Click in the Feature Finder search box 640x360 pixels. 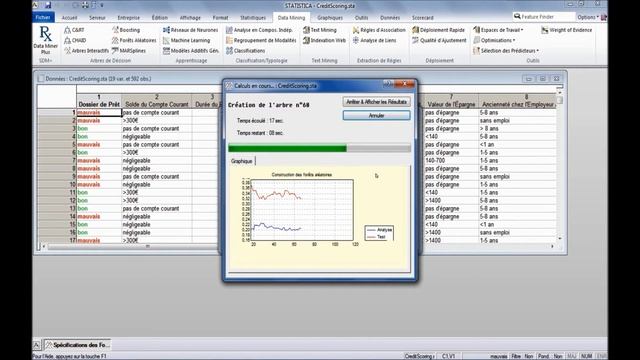pos(544,17)
